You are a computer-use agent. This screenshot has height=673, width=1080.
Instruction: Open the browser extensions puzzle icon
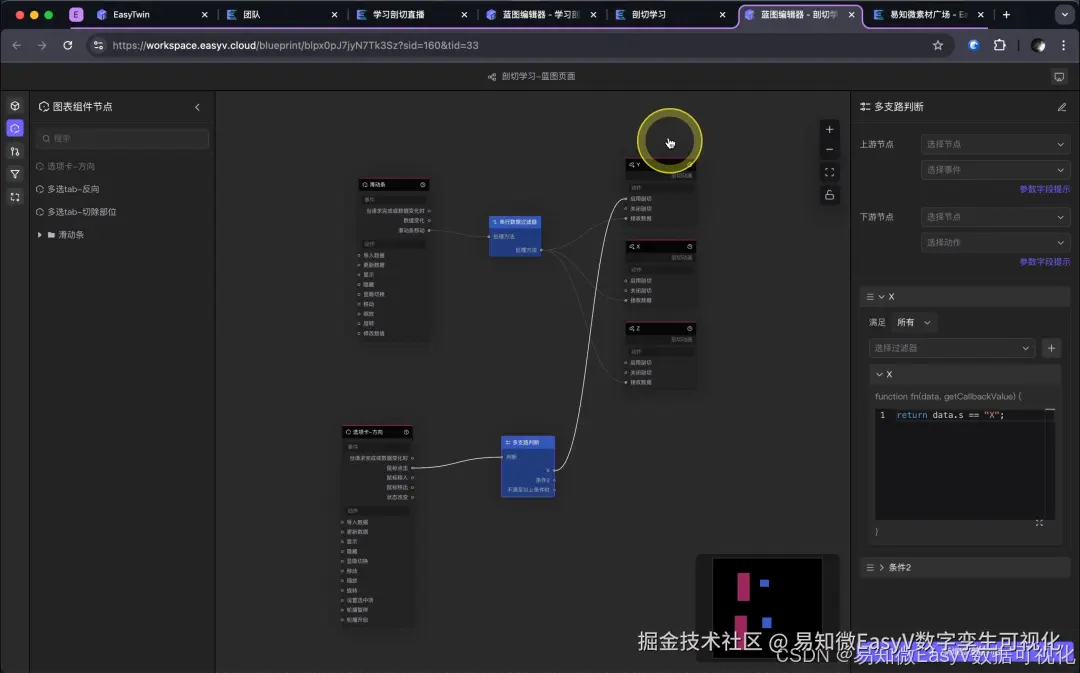(999, 45)
